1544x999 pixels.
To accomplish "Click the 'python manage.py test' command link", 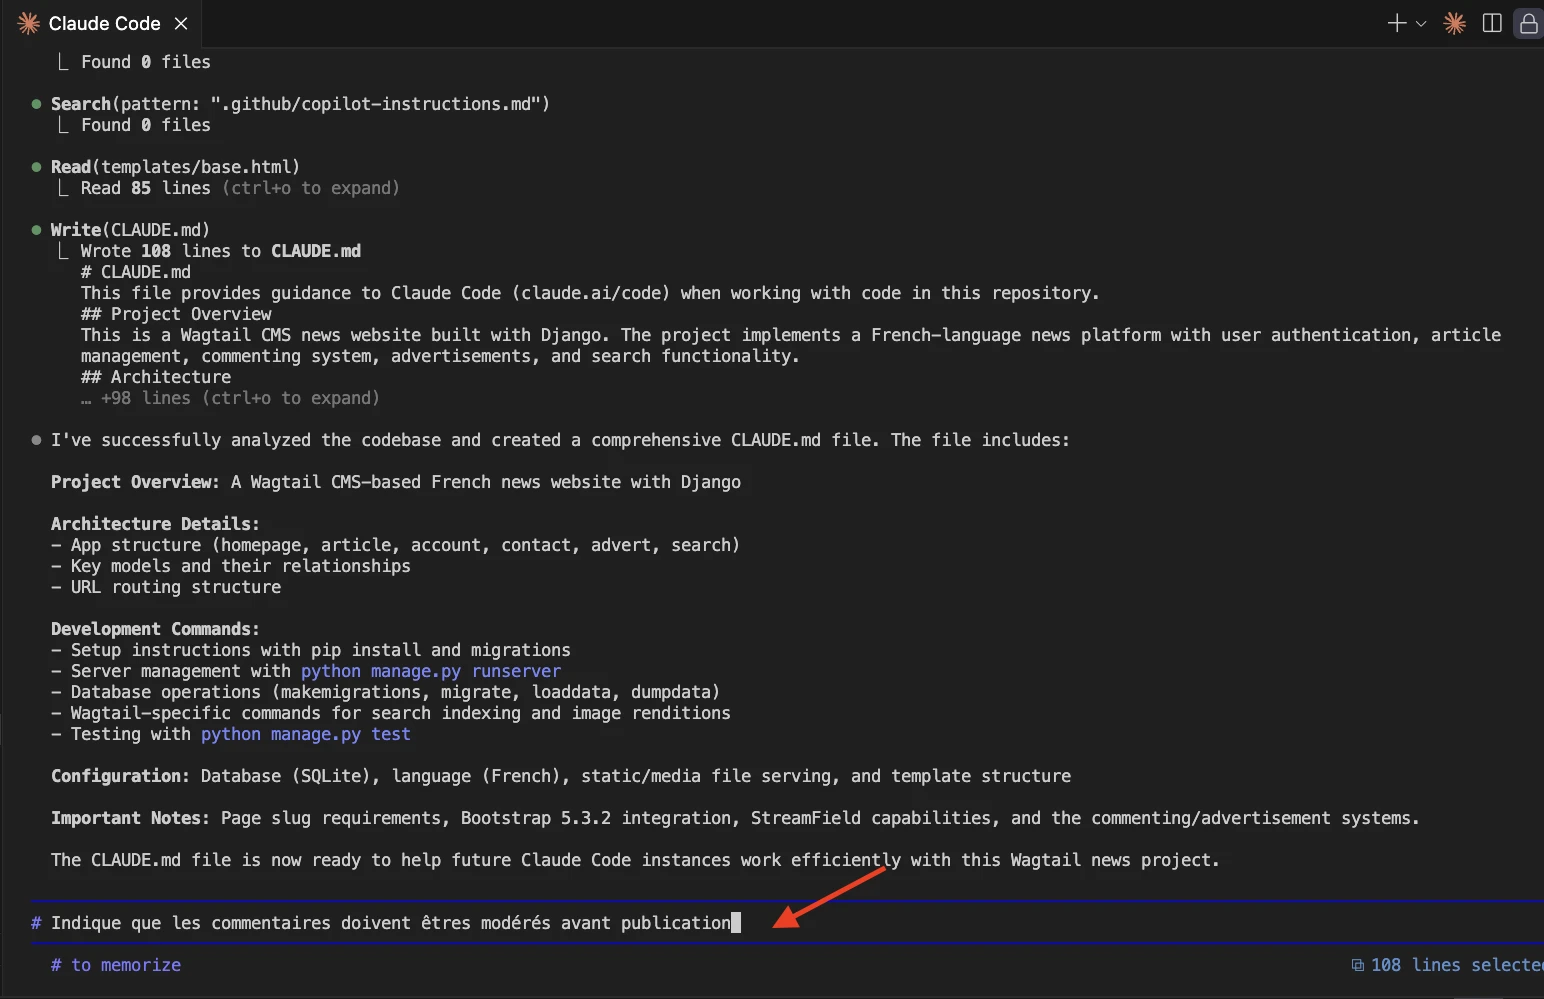I will point(305,734).
